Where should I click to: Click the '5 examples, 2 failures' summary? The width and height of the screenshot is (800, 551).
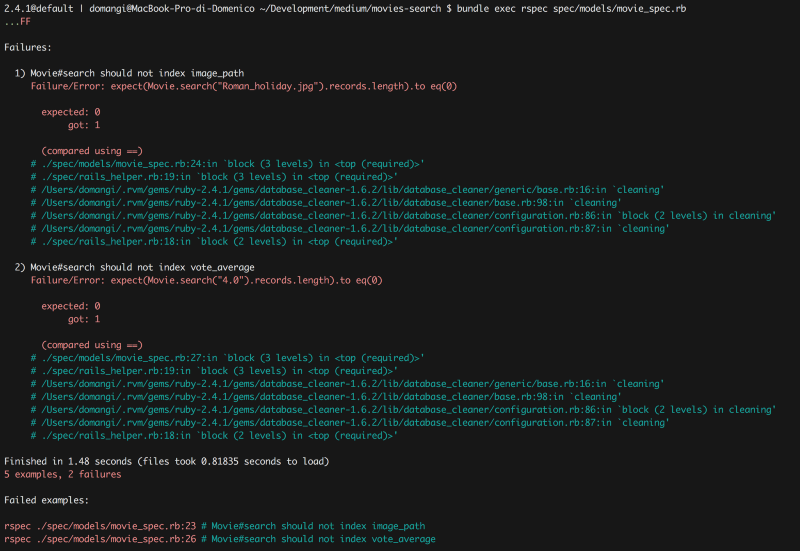tap(63, 474)
